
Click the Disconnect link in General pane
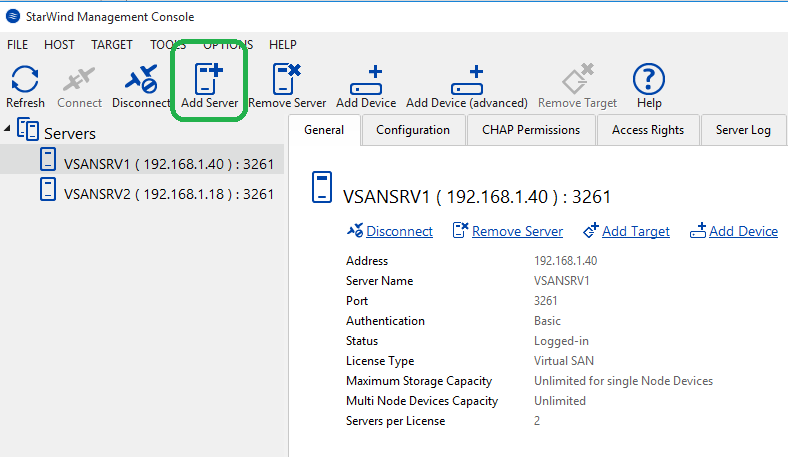[399, 231]
